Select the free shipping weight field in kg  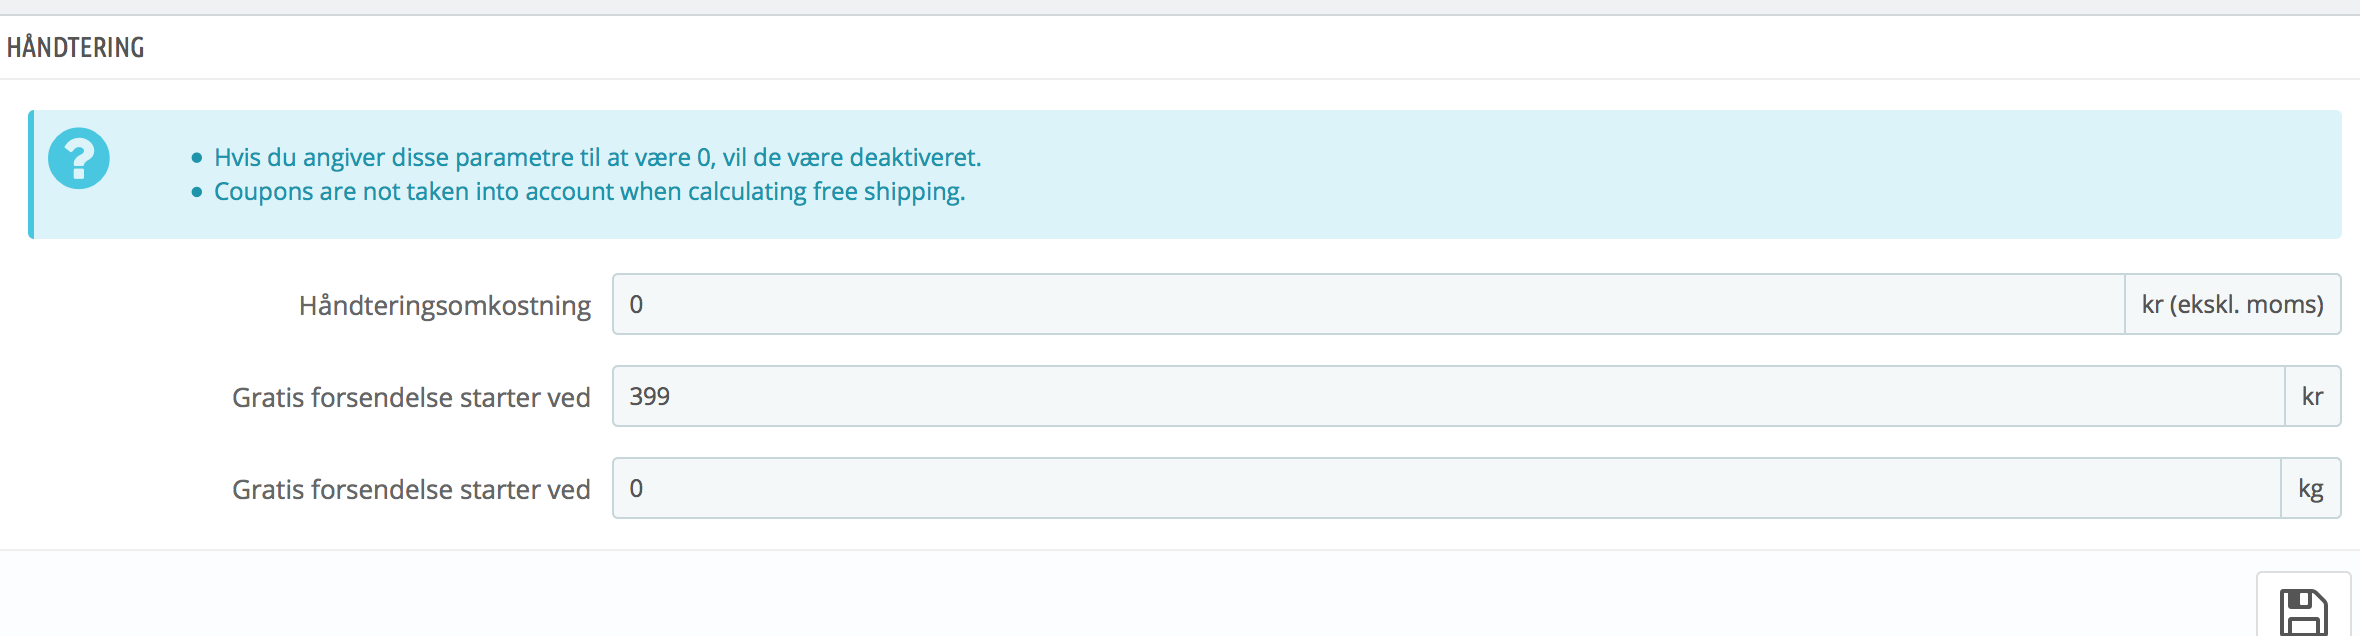1446,488
